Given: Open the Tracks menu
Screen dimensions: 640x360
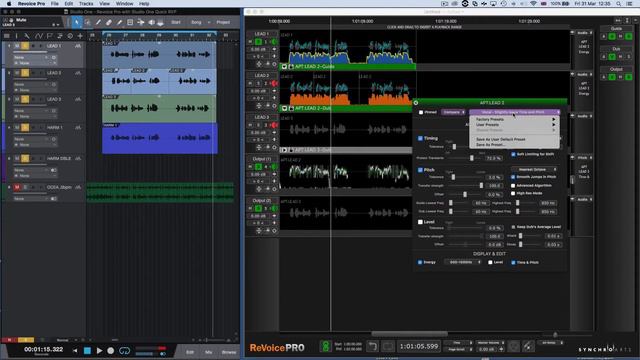Looking at the screenshot, I should point(86,3).
